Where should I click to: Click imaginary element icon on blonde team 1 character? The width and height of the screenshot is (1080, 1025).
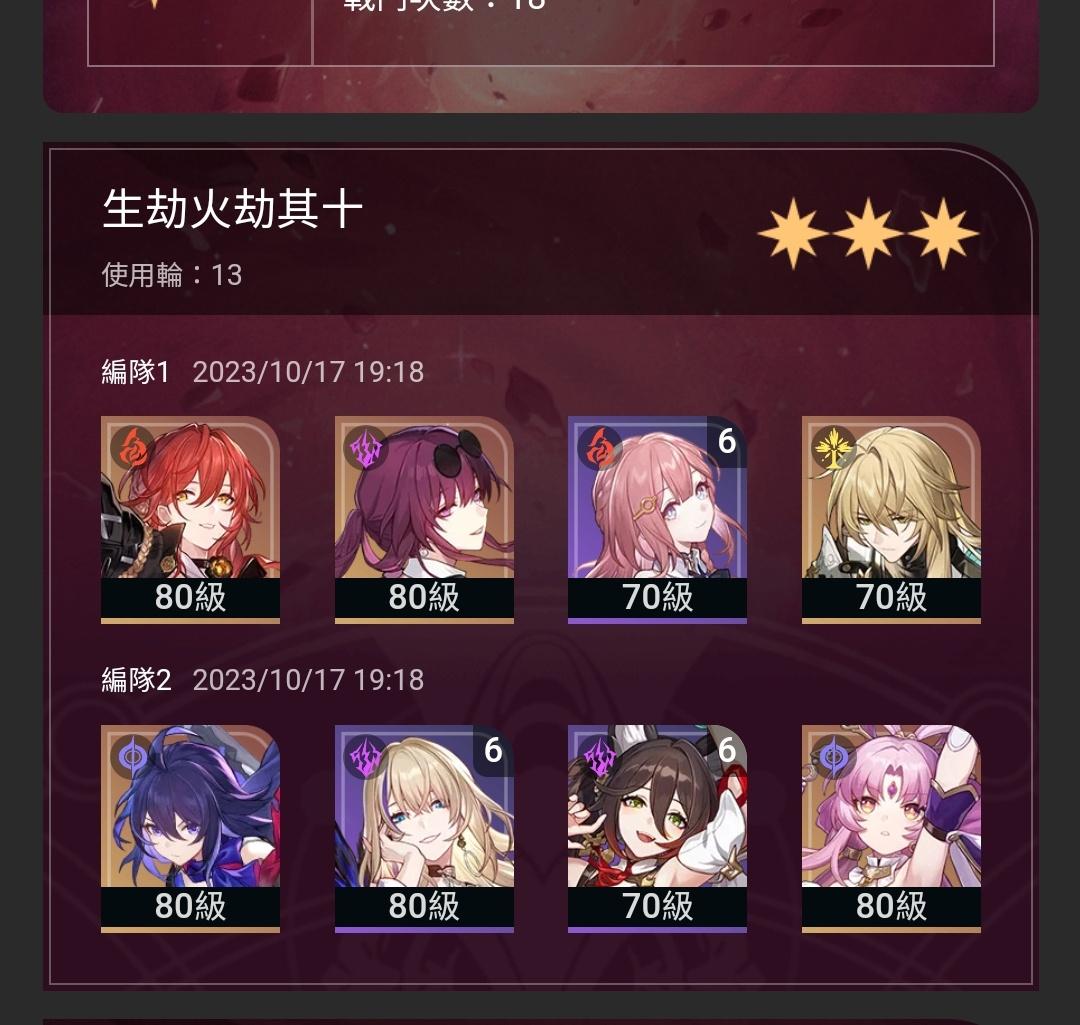click(833, 447)
